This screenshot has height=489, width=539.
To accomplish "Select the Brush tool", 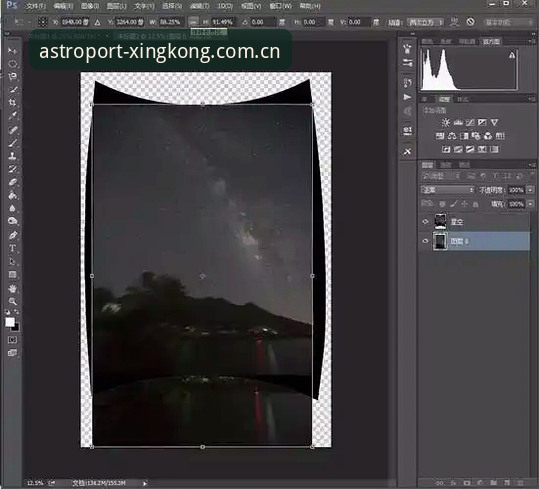I will click(x=13, y=143).
